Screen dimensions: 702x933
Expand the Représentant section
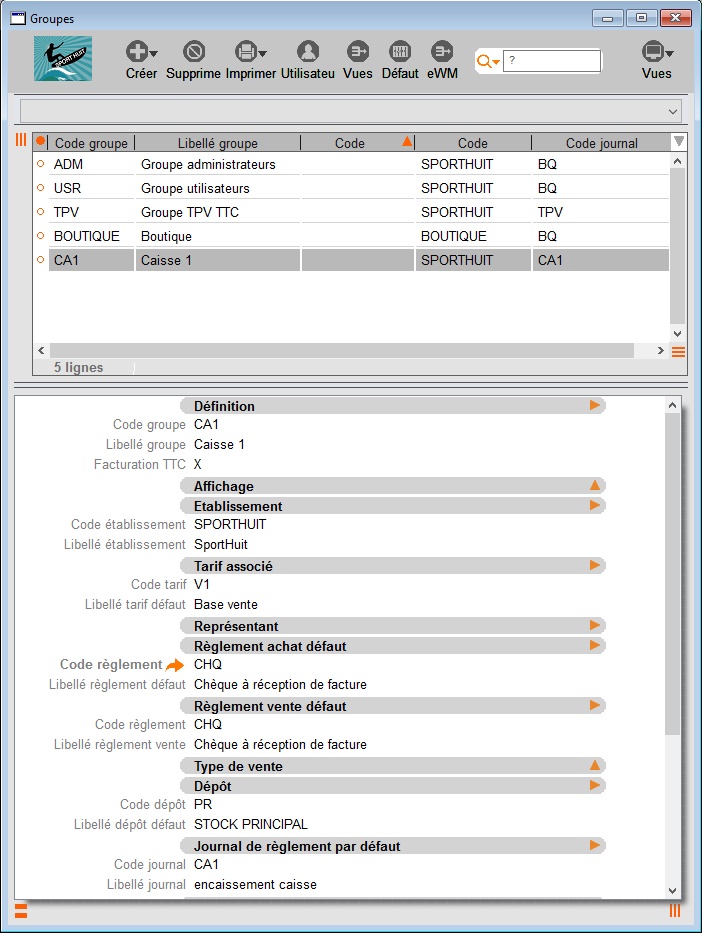[x=594, y=625]
